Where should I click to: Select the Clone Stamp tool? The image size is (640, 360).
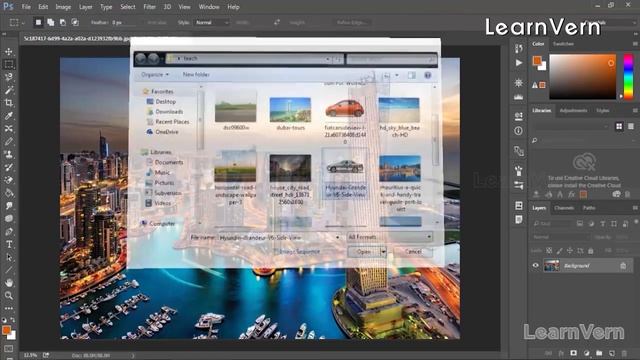[9, 154]
